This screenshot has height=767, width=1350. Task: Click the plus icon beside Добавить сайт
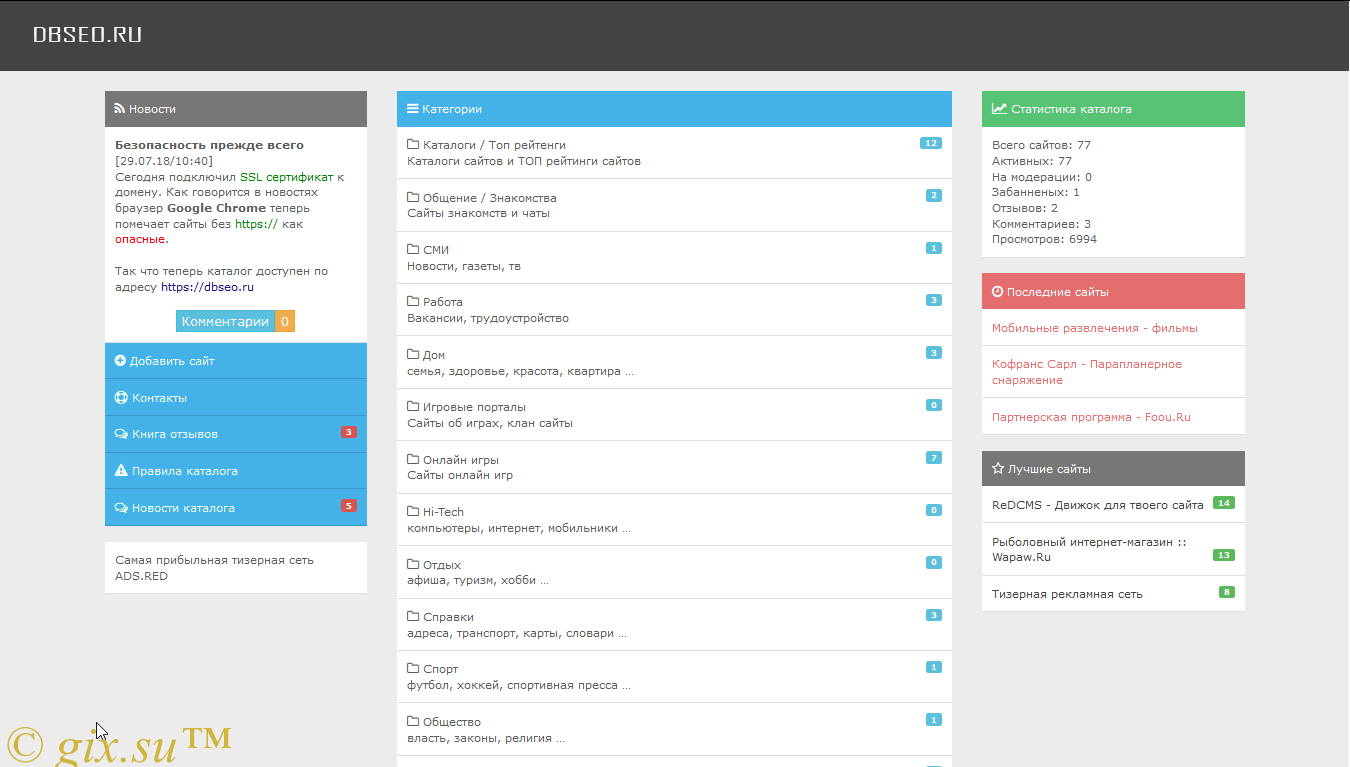click(121, 361)
